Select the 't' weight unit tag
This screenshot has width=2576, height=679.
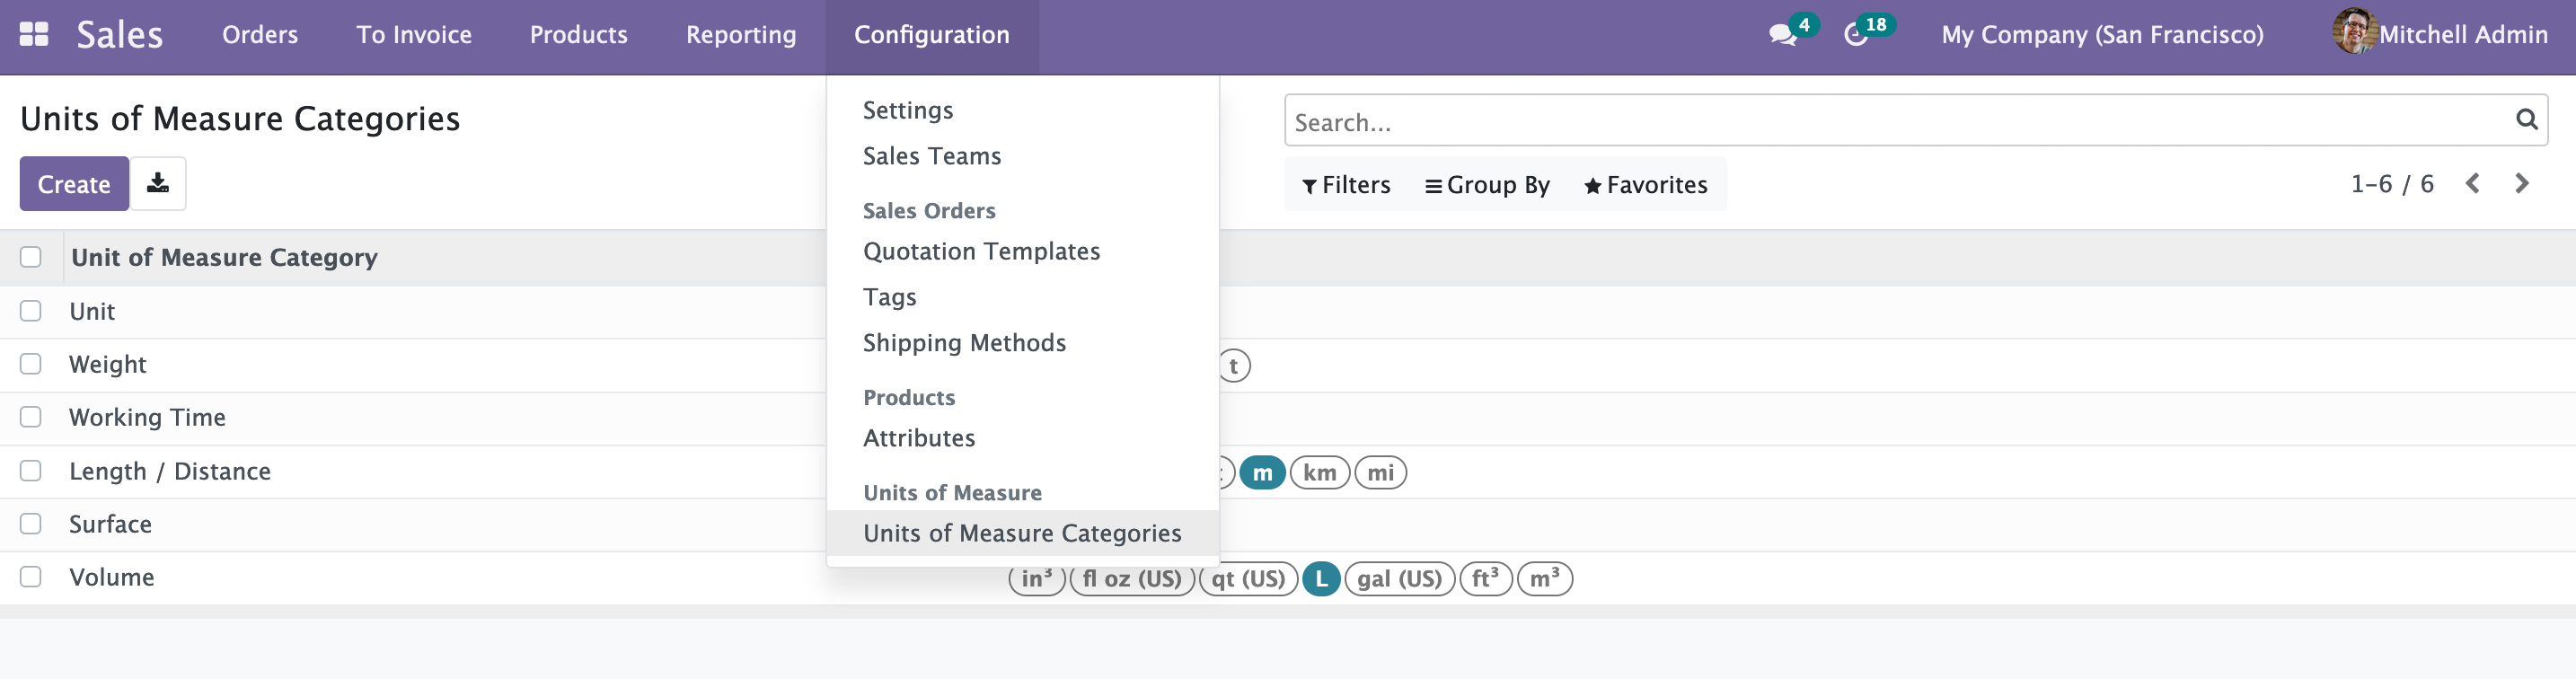(x=1234, y=366)
